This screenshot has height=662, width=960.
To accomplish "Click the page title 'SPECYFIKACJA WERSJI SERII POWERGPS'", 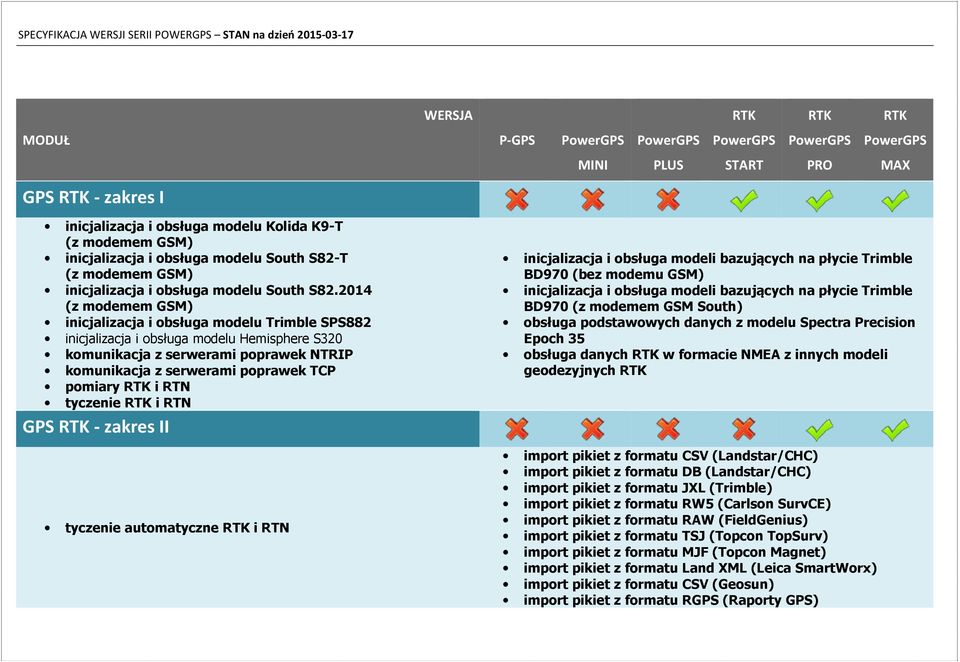I will tap(114, 35).
